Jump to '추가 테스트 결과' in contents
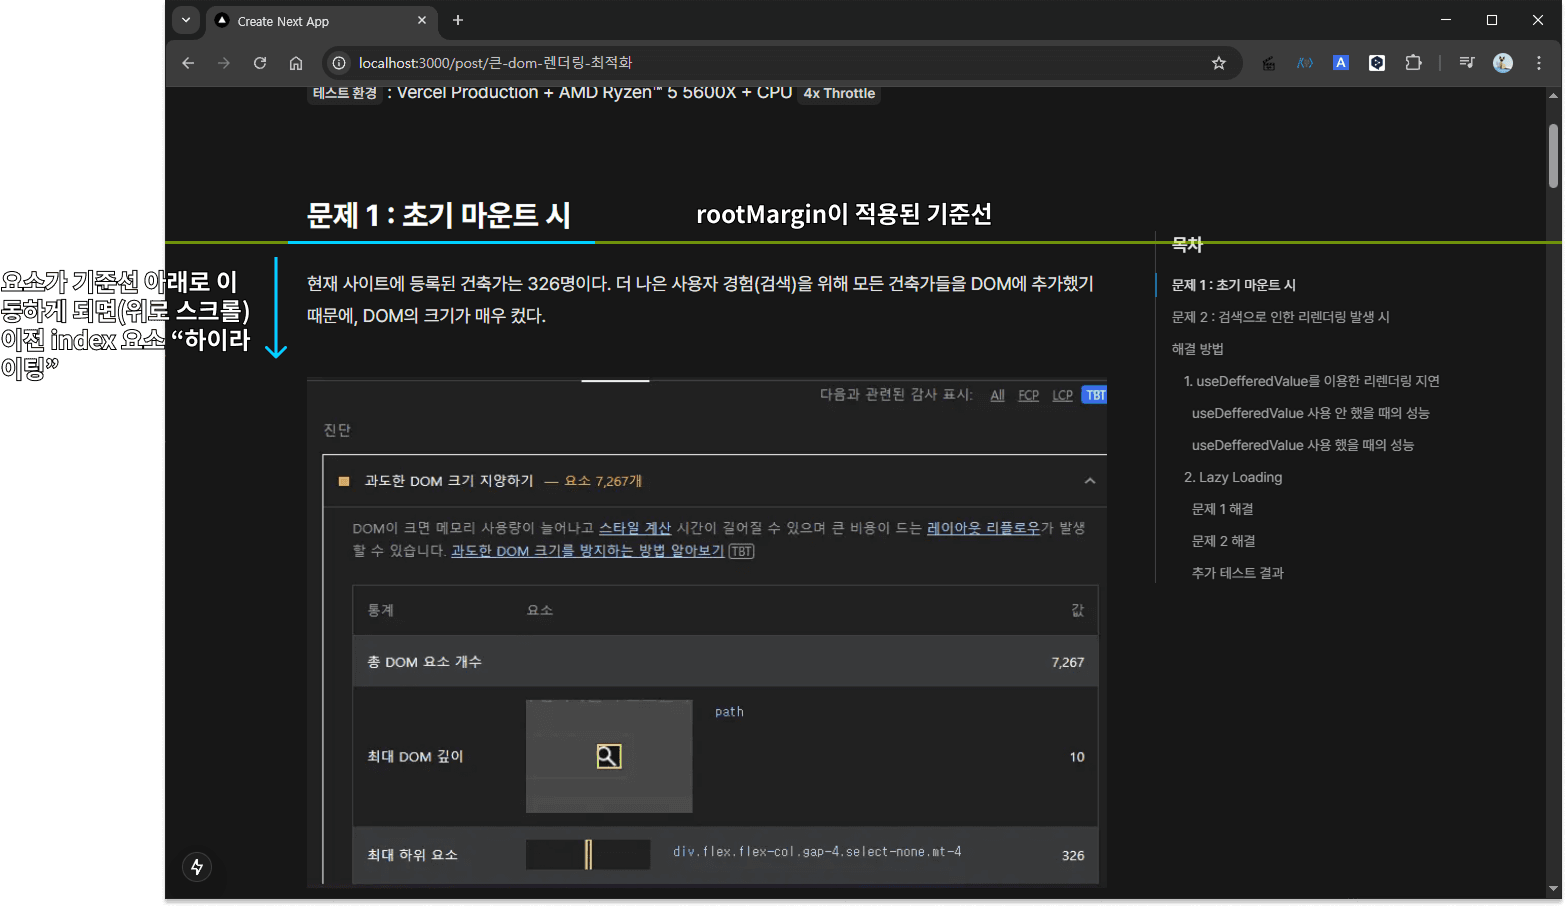The width and height of the screenshot is (1566, 907). tap(1237, 573)
